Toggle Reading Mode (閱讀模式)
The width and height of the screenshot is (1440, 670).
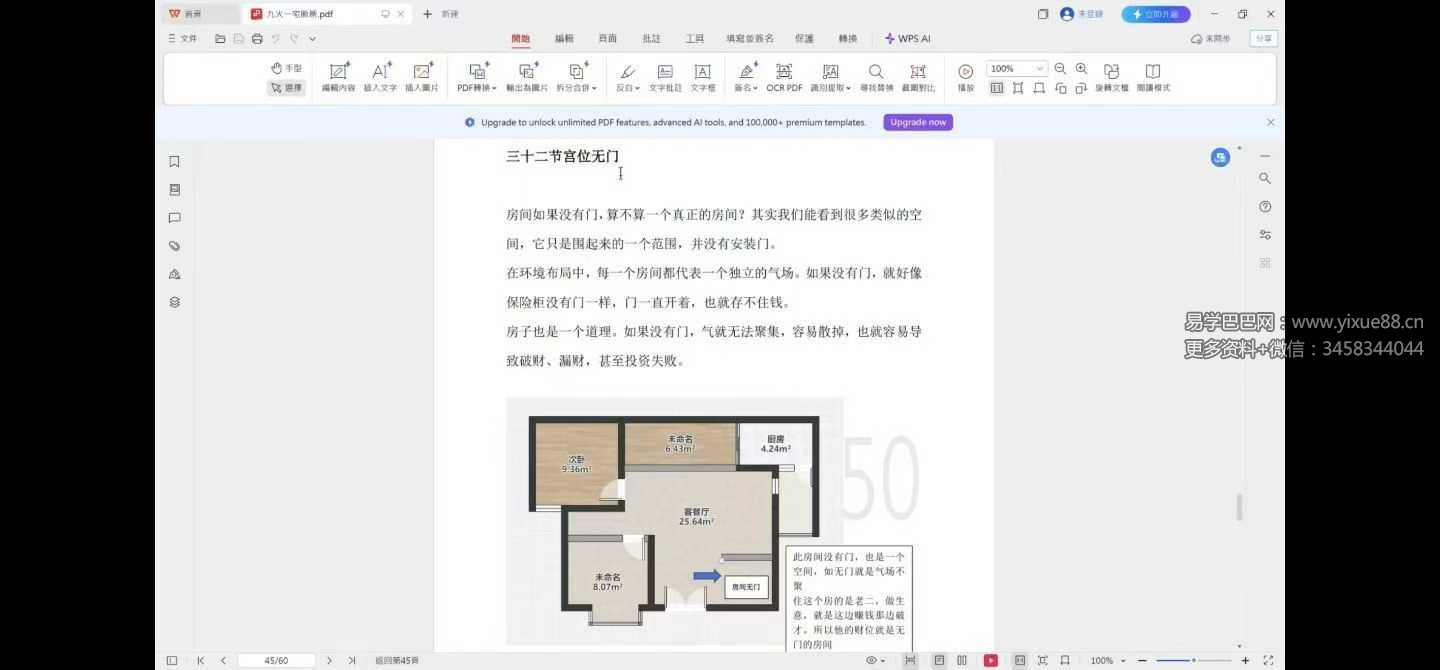pos(1152,76)
